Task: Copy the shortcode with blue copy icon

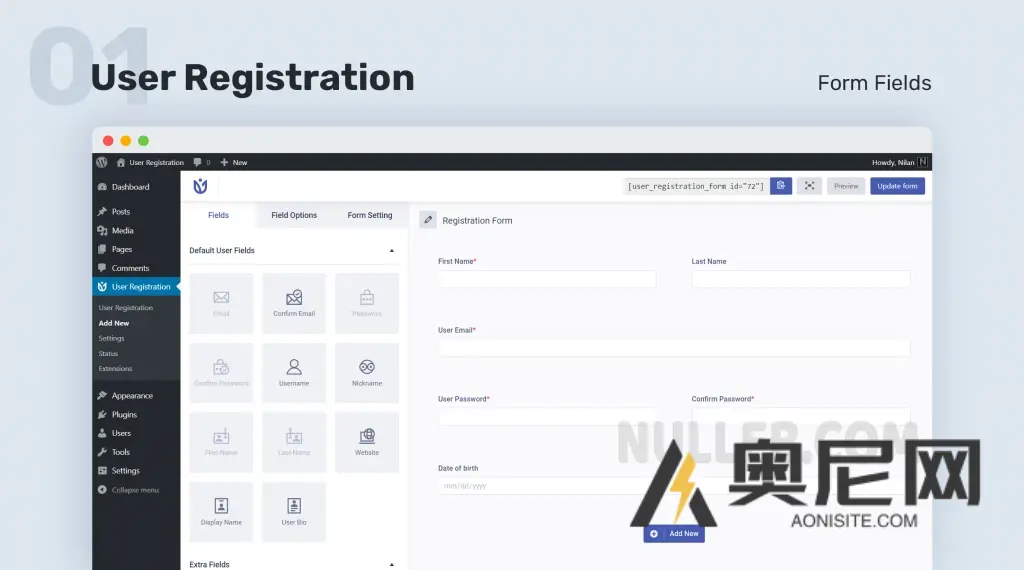Action: (781, 186)
